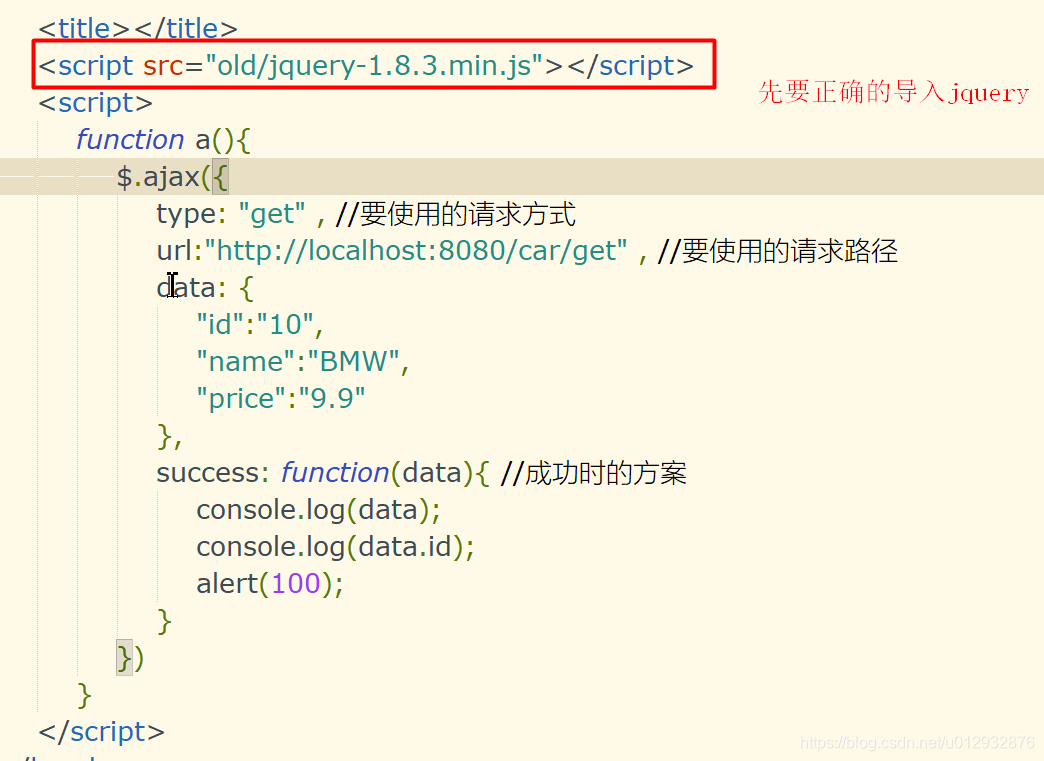Click the alert(100); line
This screenshot has width=1044, height=761.
click(270, 584)
